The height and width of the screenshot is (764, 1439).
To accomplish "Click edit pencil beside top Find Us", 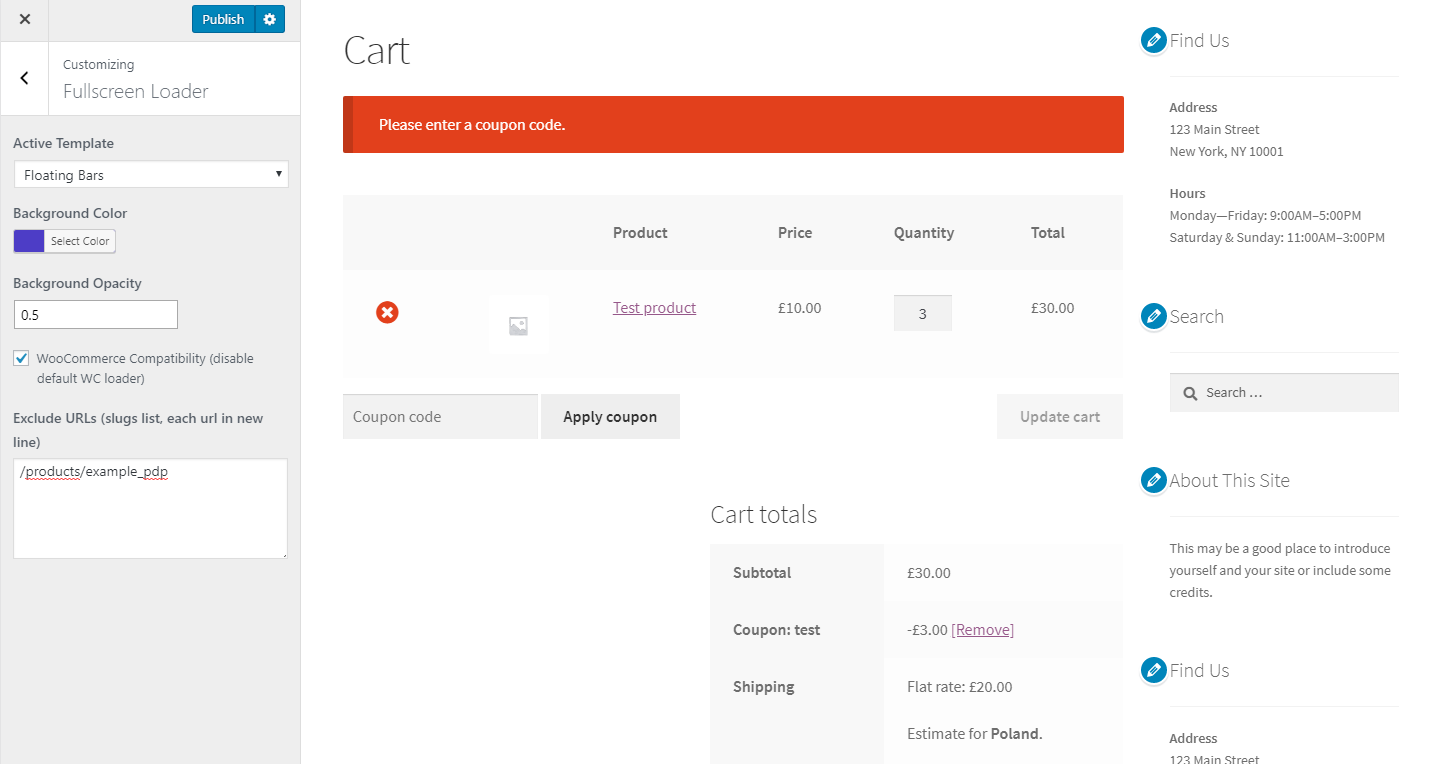I will [x=1154, y=41].
